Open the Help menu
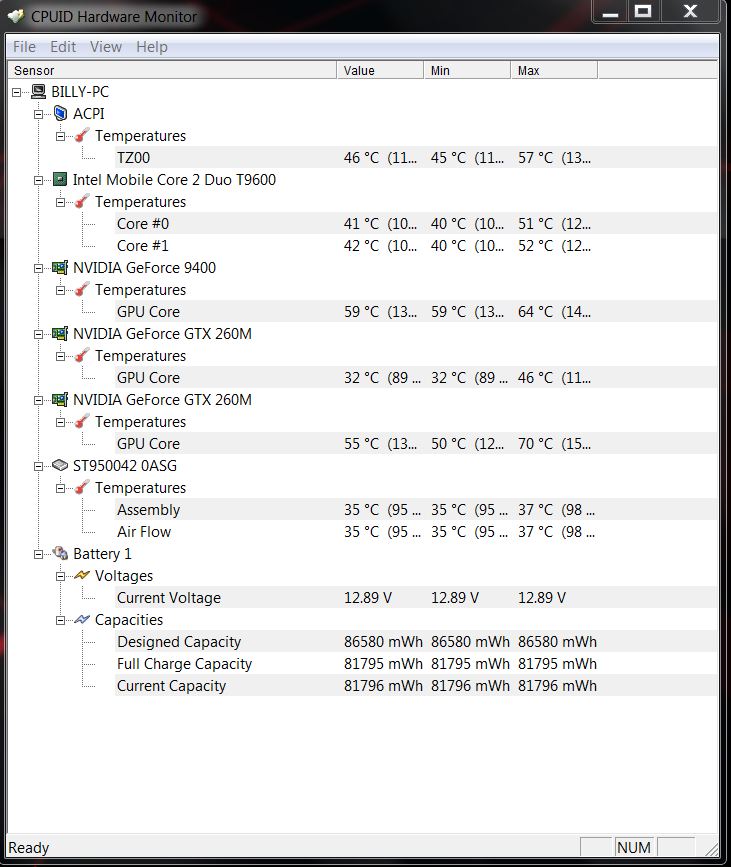 (x=152, y=47)
